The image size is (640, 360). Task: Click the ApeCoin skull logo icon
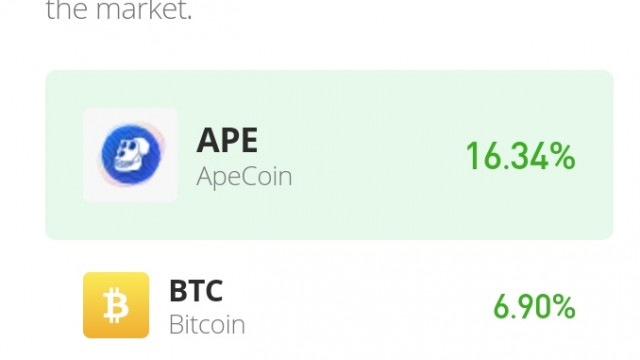click(x=131, y=155)
